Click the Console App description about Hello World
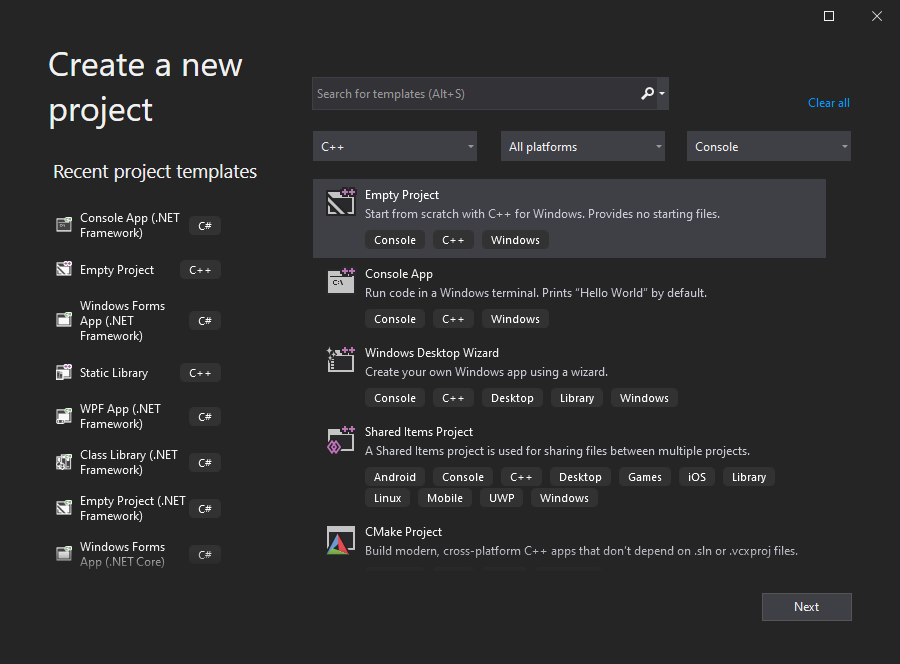The width and height of the screenshot is (900, 664). point(536,293)
